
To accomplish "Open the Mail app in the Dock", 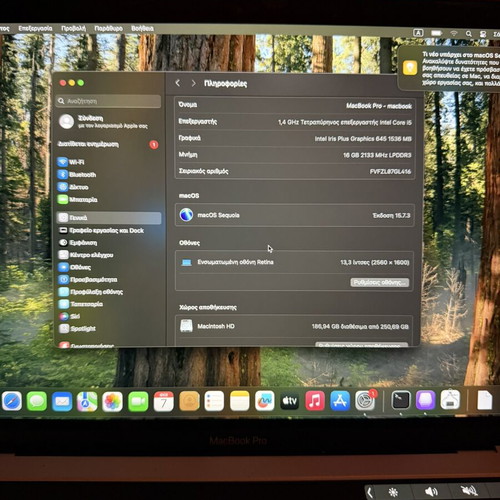I will click(x=62, y=401).
